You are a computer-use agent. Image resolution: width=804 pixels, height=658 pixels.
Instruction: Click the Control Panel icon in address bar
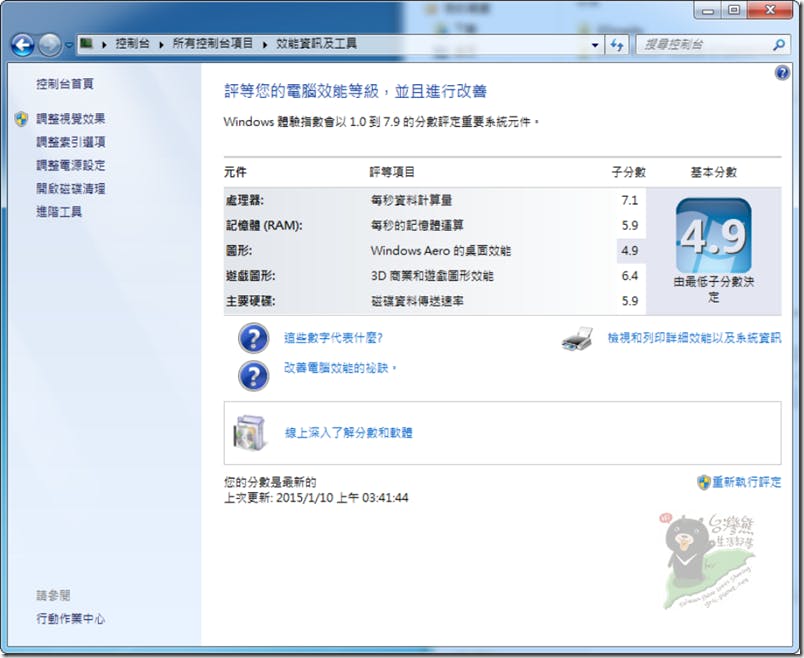point(86,44)
